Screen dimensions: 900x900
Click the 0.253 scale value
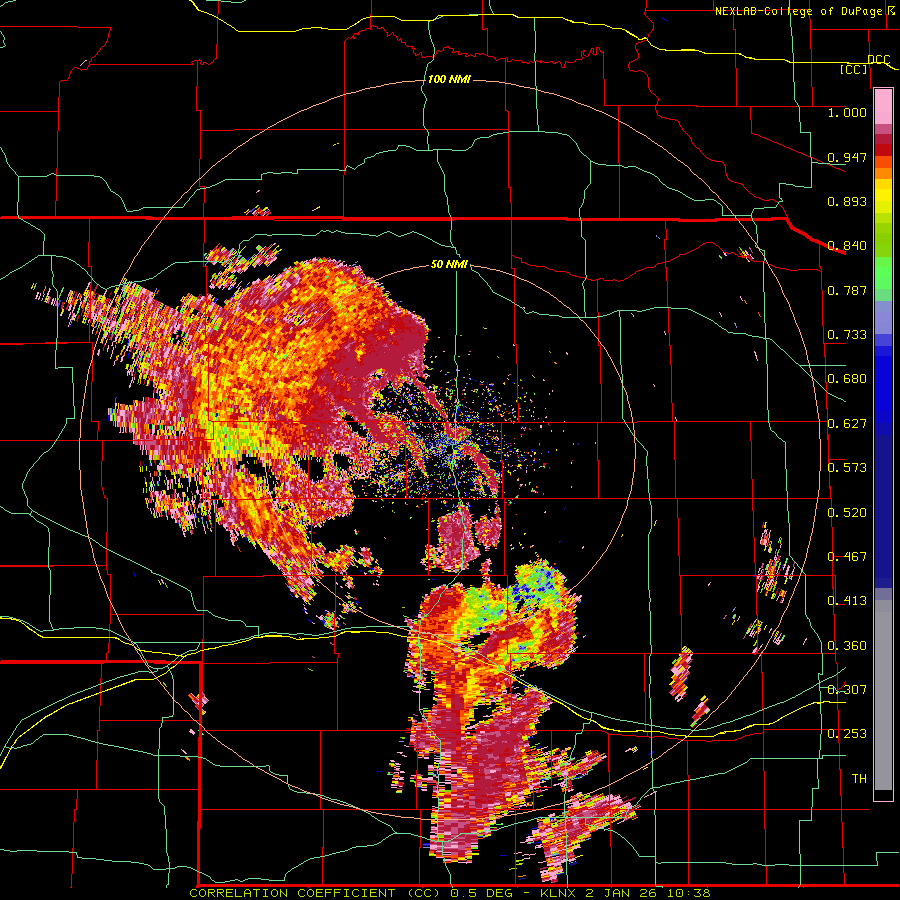pos(847,734)
